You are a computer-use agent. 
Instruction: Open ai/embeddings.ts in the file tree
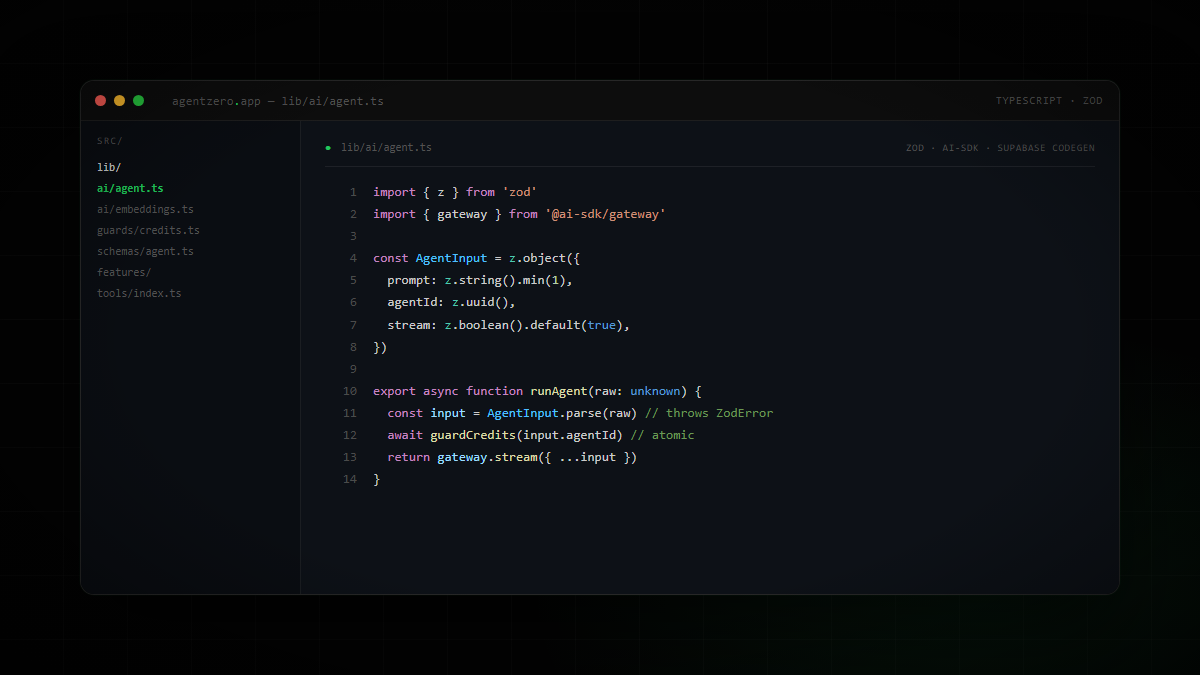pyautogui.click(x=145, y=209)
